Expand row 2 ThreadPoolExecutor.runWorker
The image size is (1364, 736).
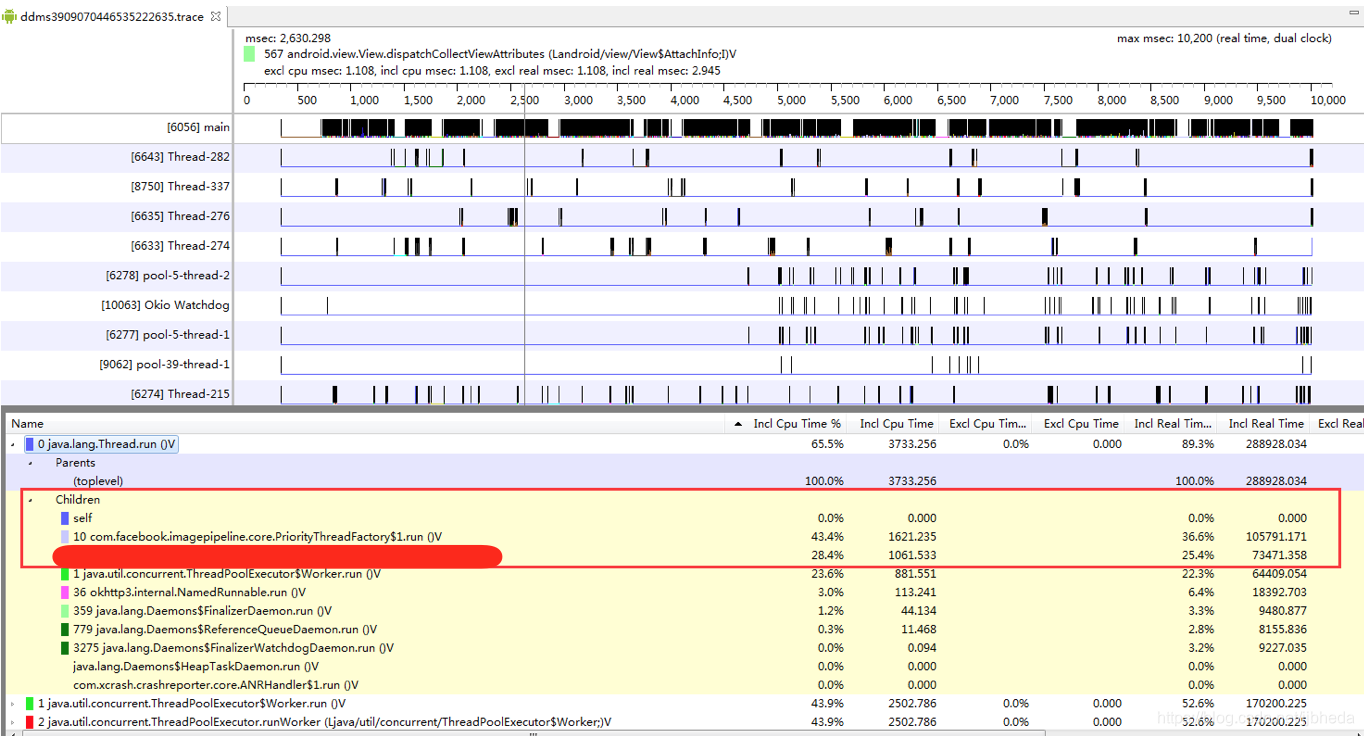pyautogui.click(x=13, y=722)
